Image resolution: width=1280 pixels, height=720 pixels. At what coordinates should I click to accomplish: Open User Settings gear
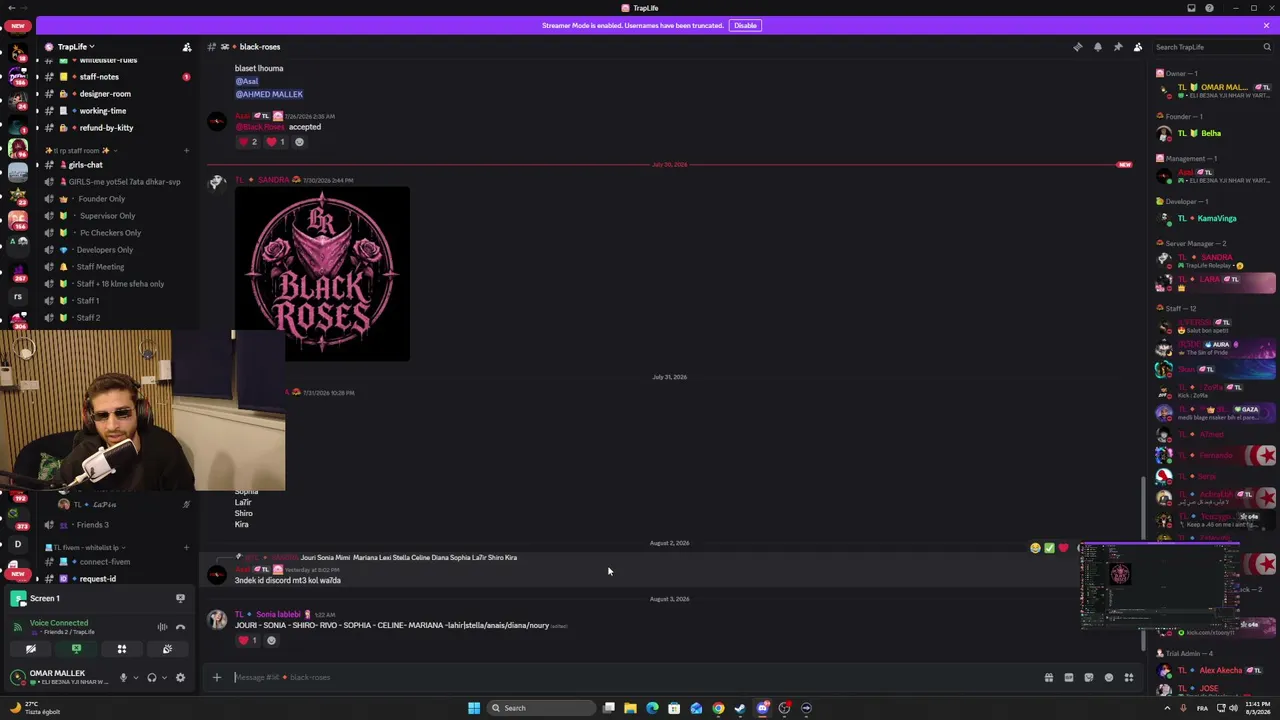point(180,677)
